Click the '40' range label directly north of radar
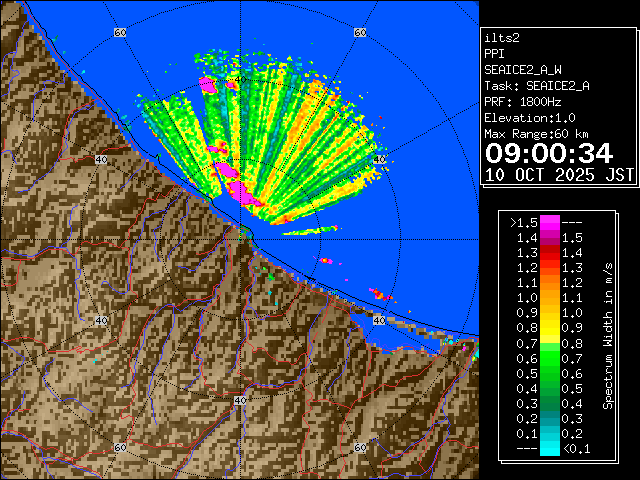 239,79
